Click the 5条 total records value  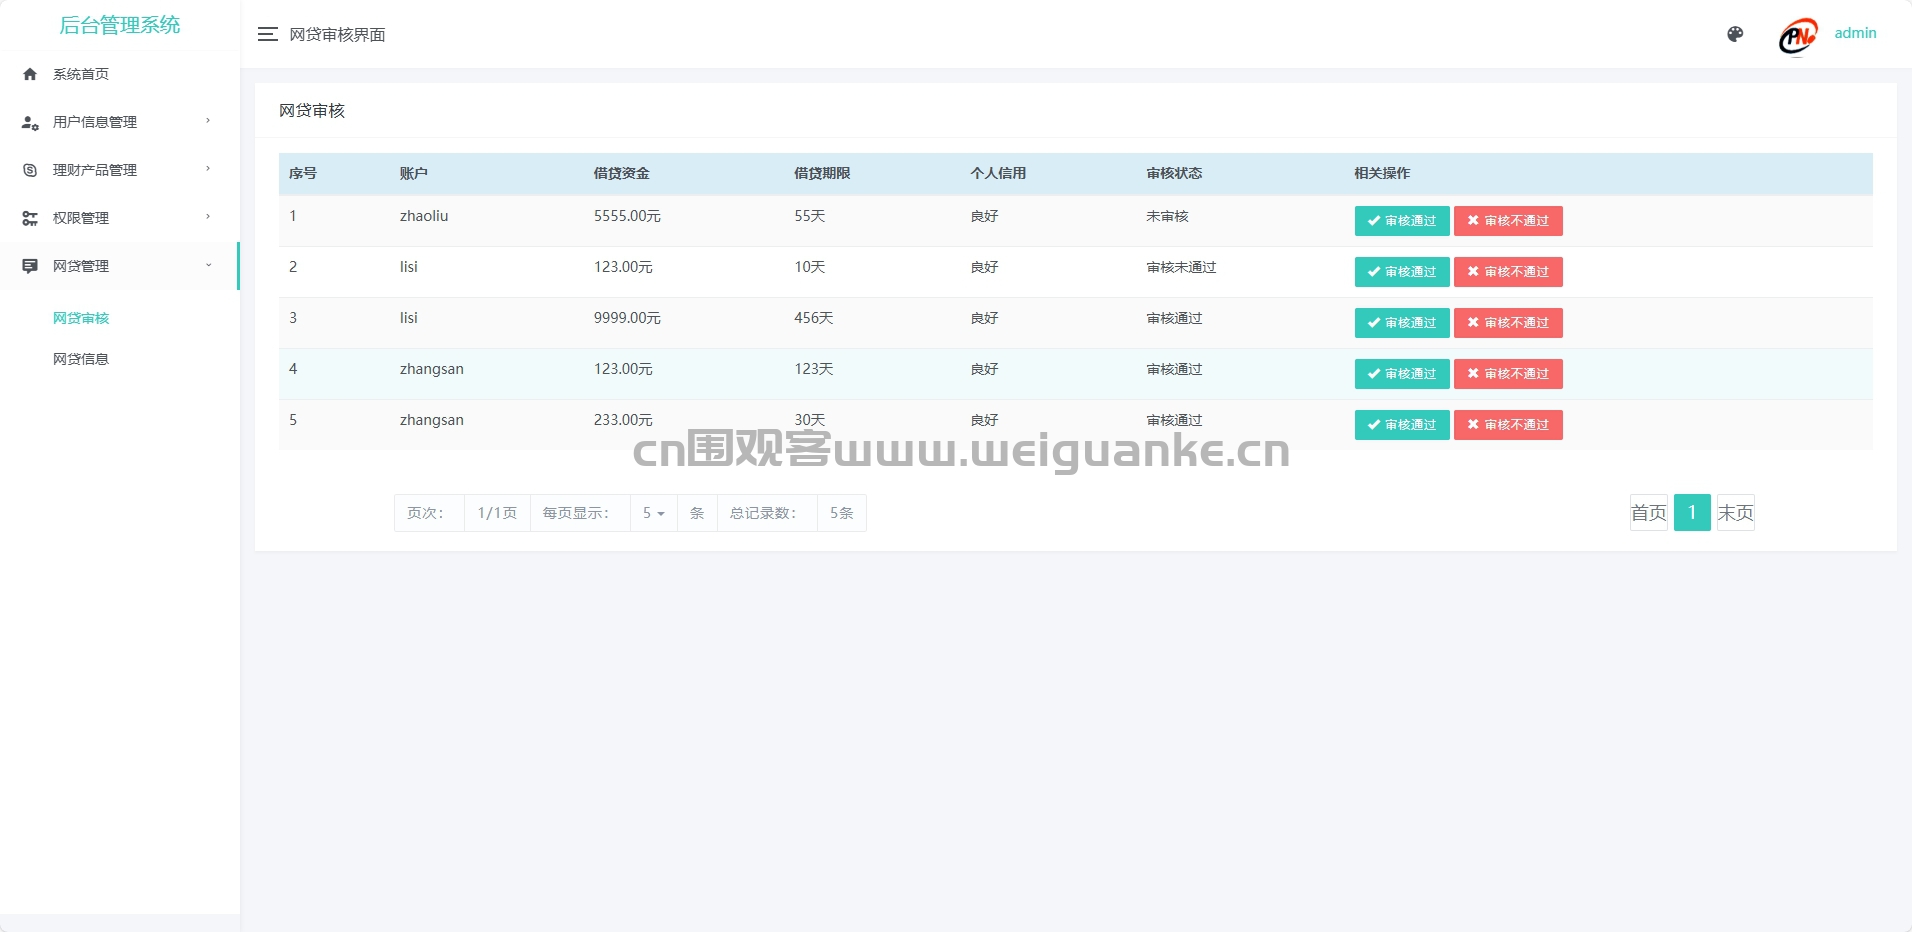point(842,513)
